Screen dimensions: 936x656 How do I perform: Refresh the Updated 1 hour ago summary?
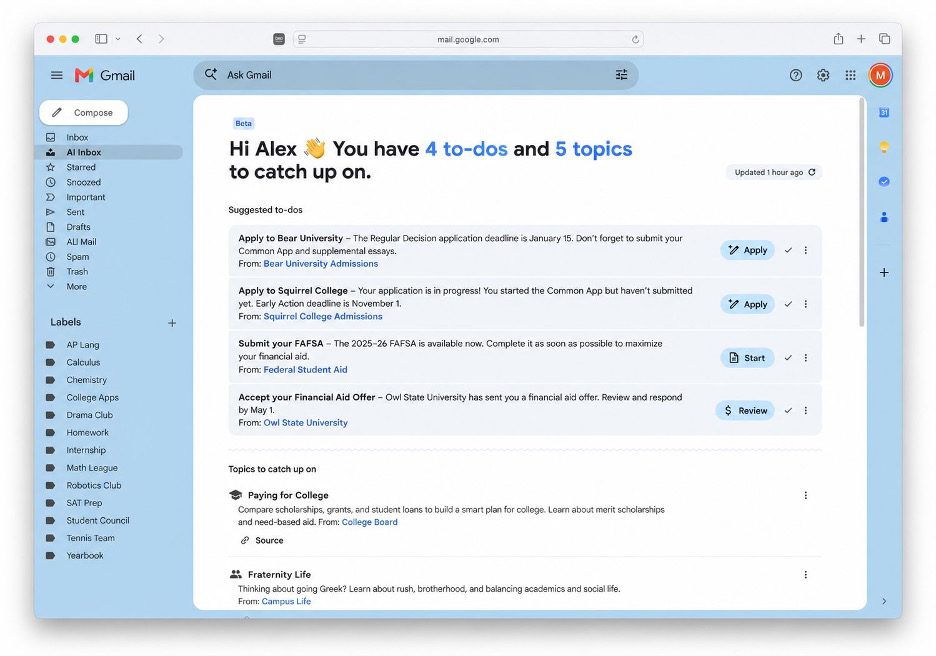click(812, 172)
